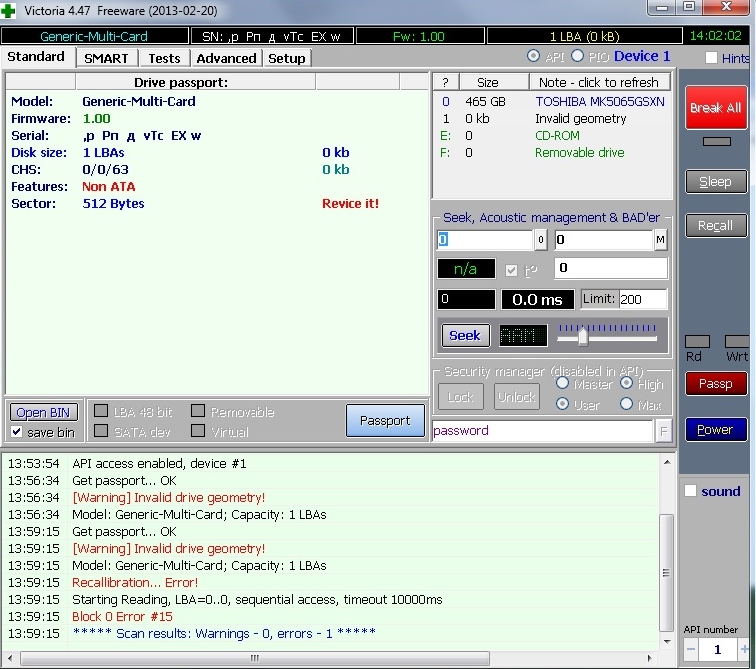Select API access mode radio button
The width and height of the screenshot is (756, 669).
coord(533,56)
